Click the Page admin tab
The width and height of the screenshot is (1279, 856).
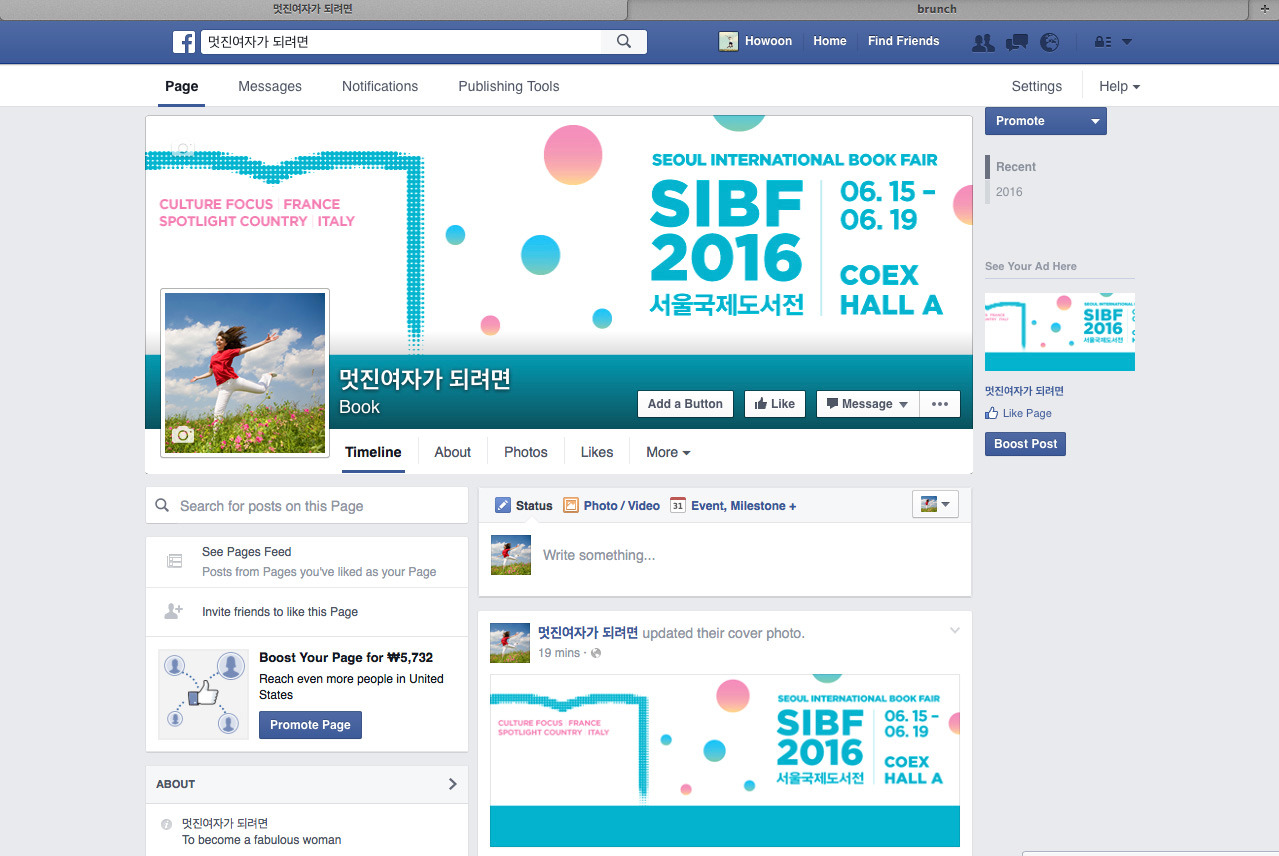click(x=181, y=86)
